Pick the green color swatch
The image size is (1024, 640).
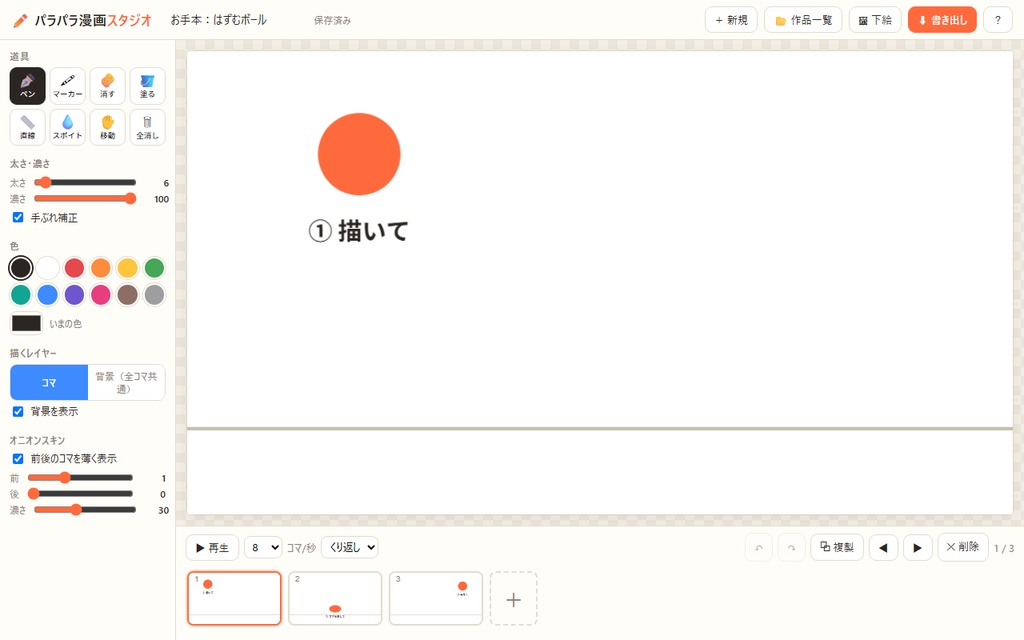[154, 268]
